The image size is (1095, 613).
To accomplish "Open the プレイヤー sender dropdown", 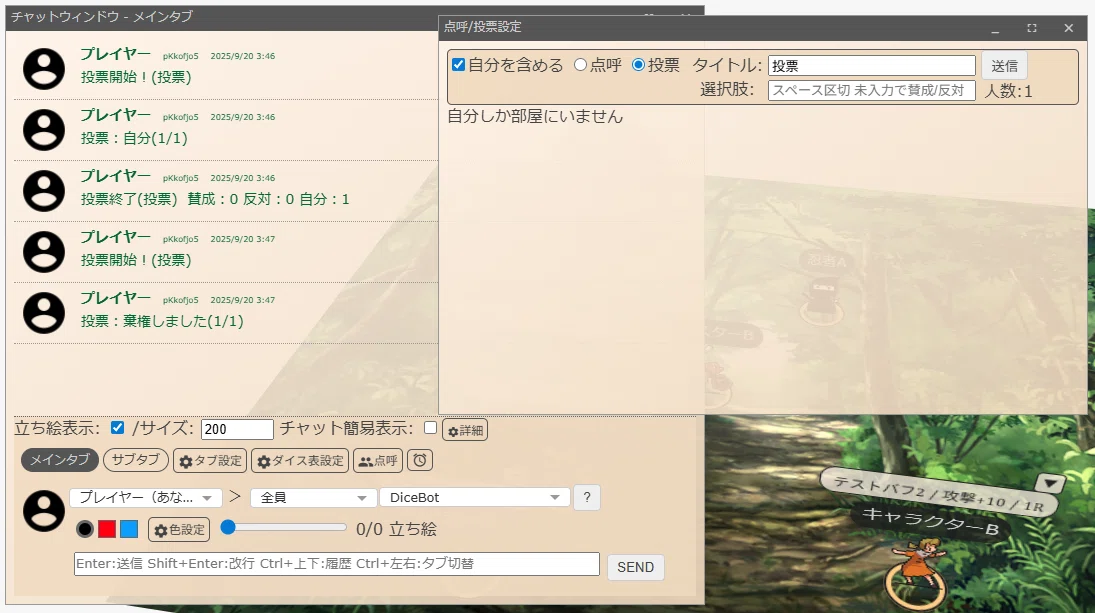I will (x=146, y=497).
